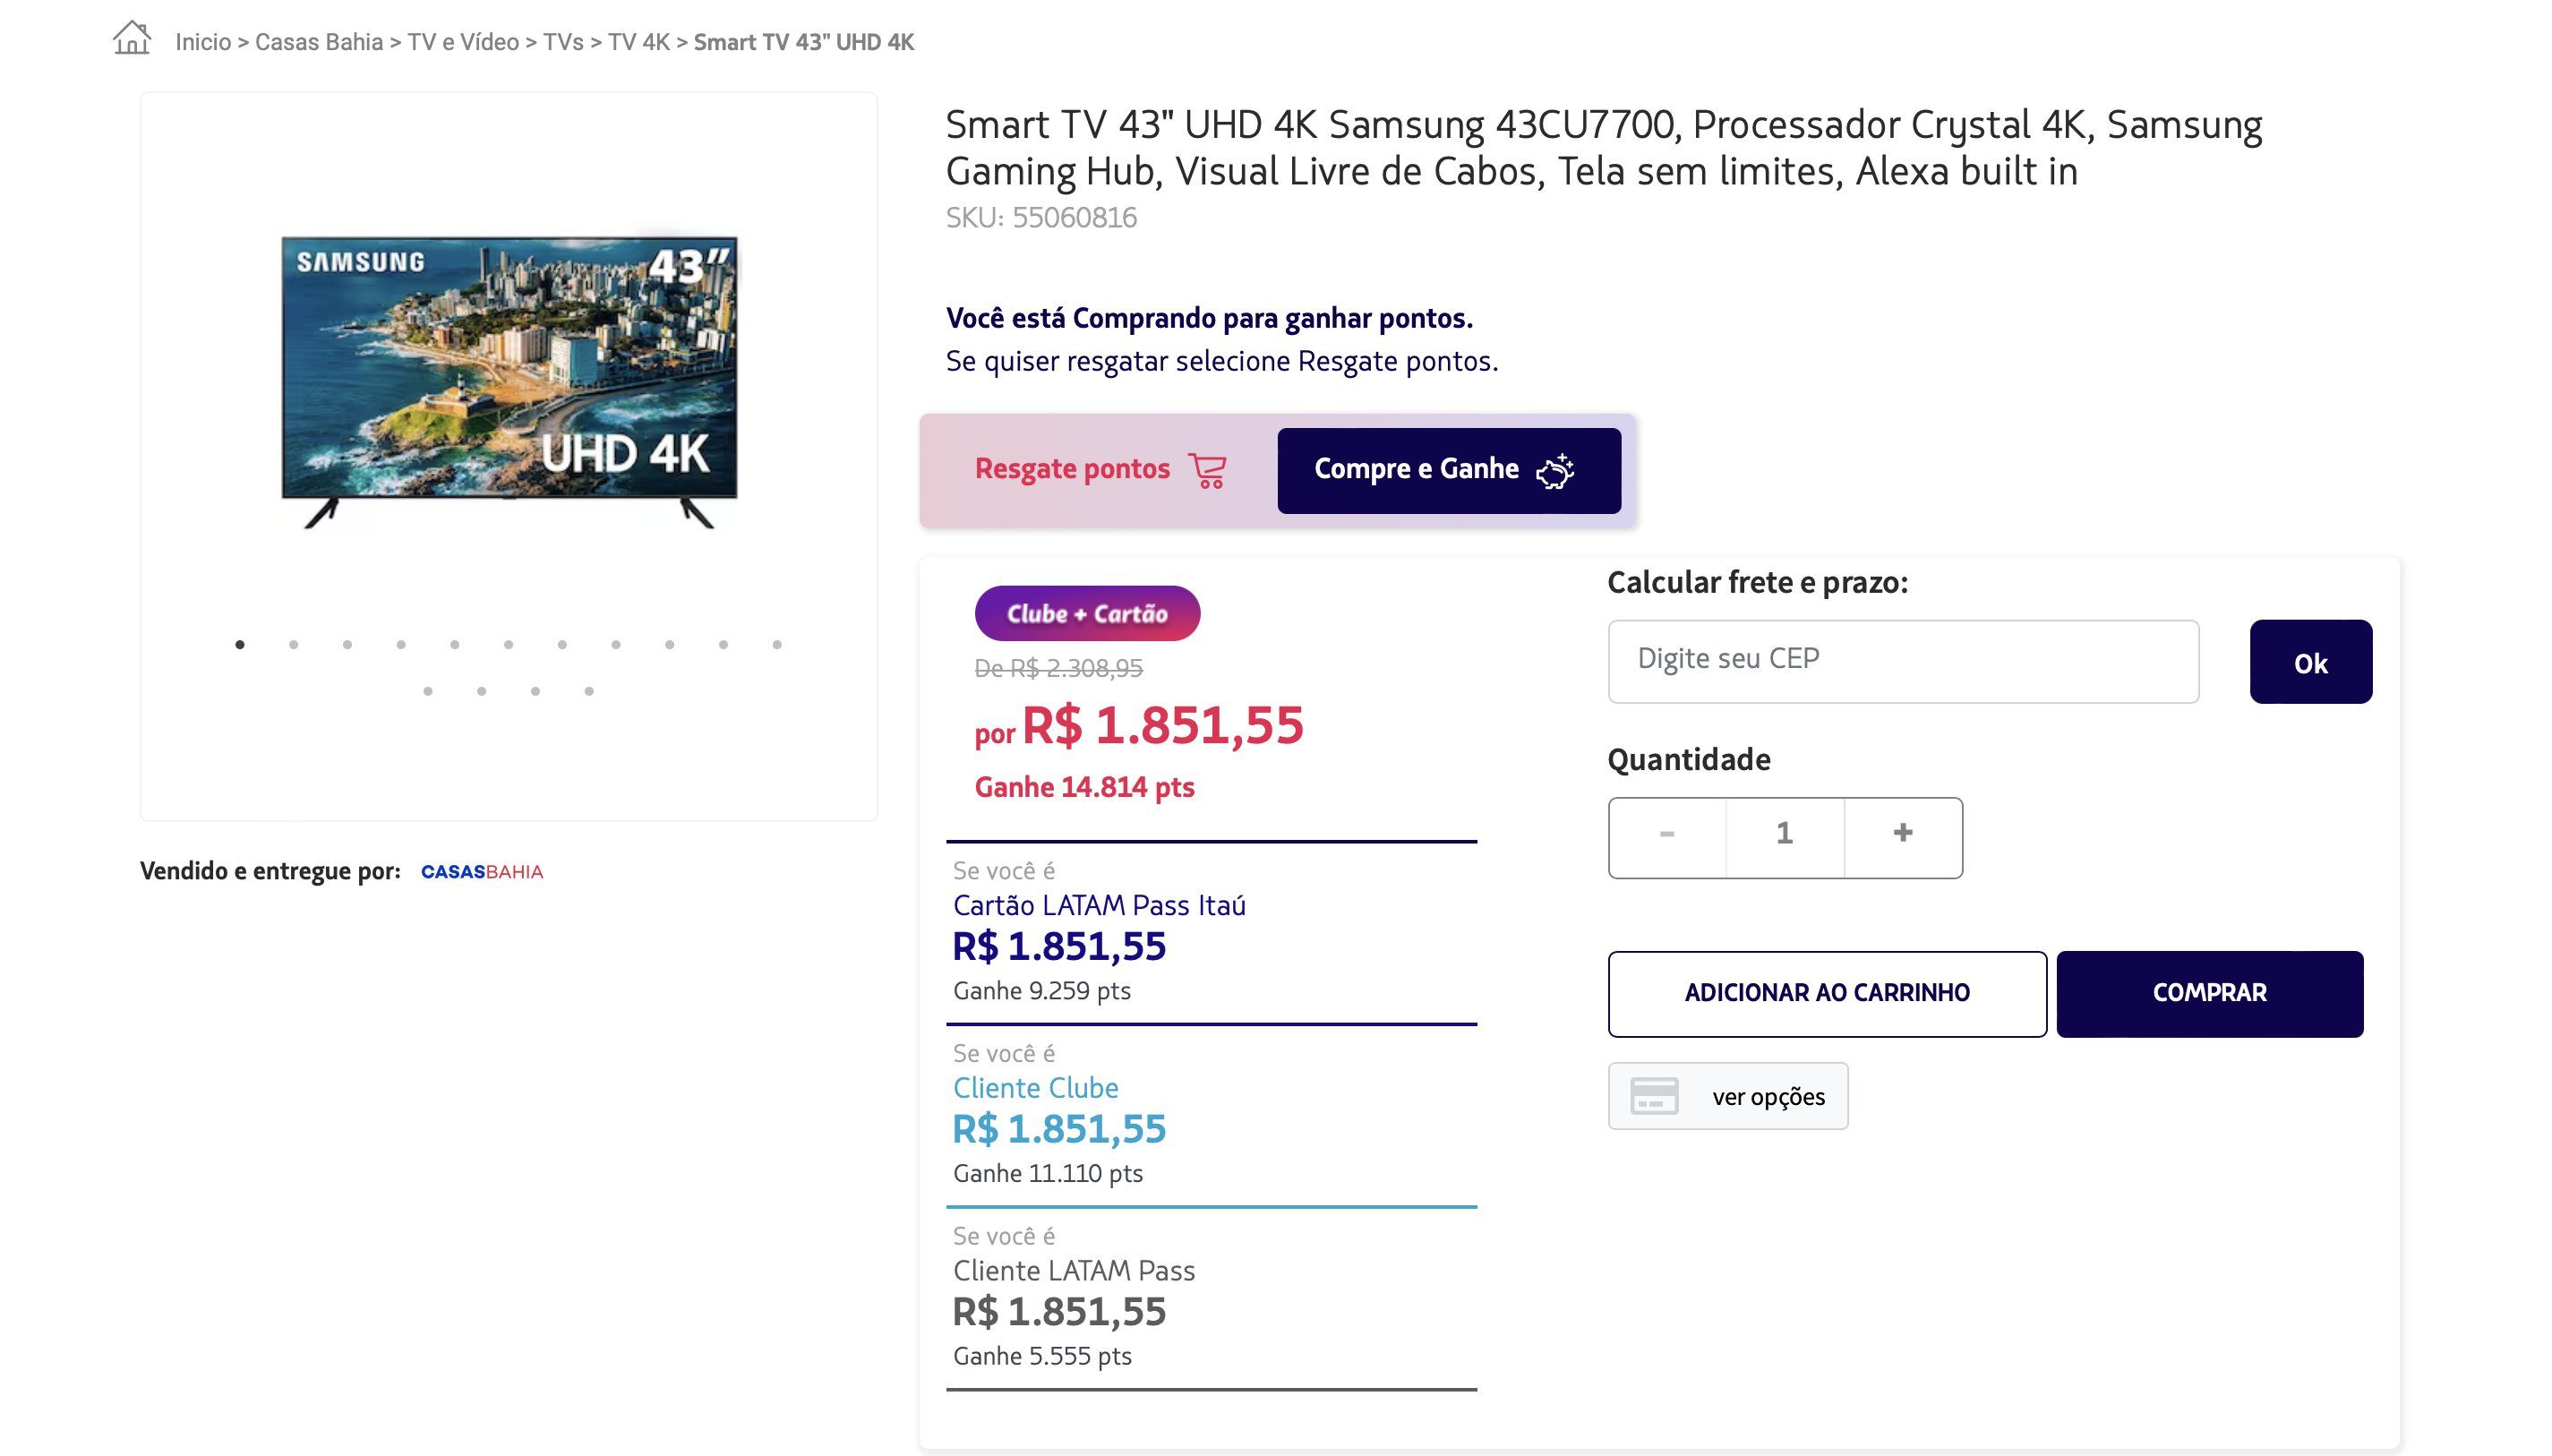Go to second carousel image dot
The image size is (2552, 1456).
coord(293,645)
